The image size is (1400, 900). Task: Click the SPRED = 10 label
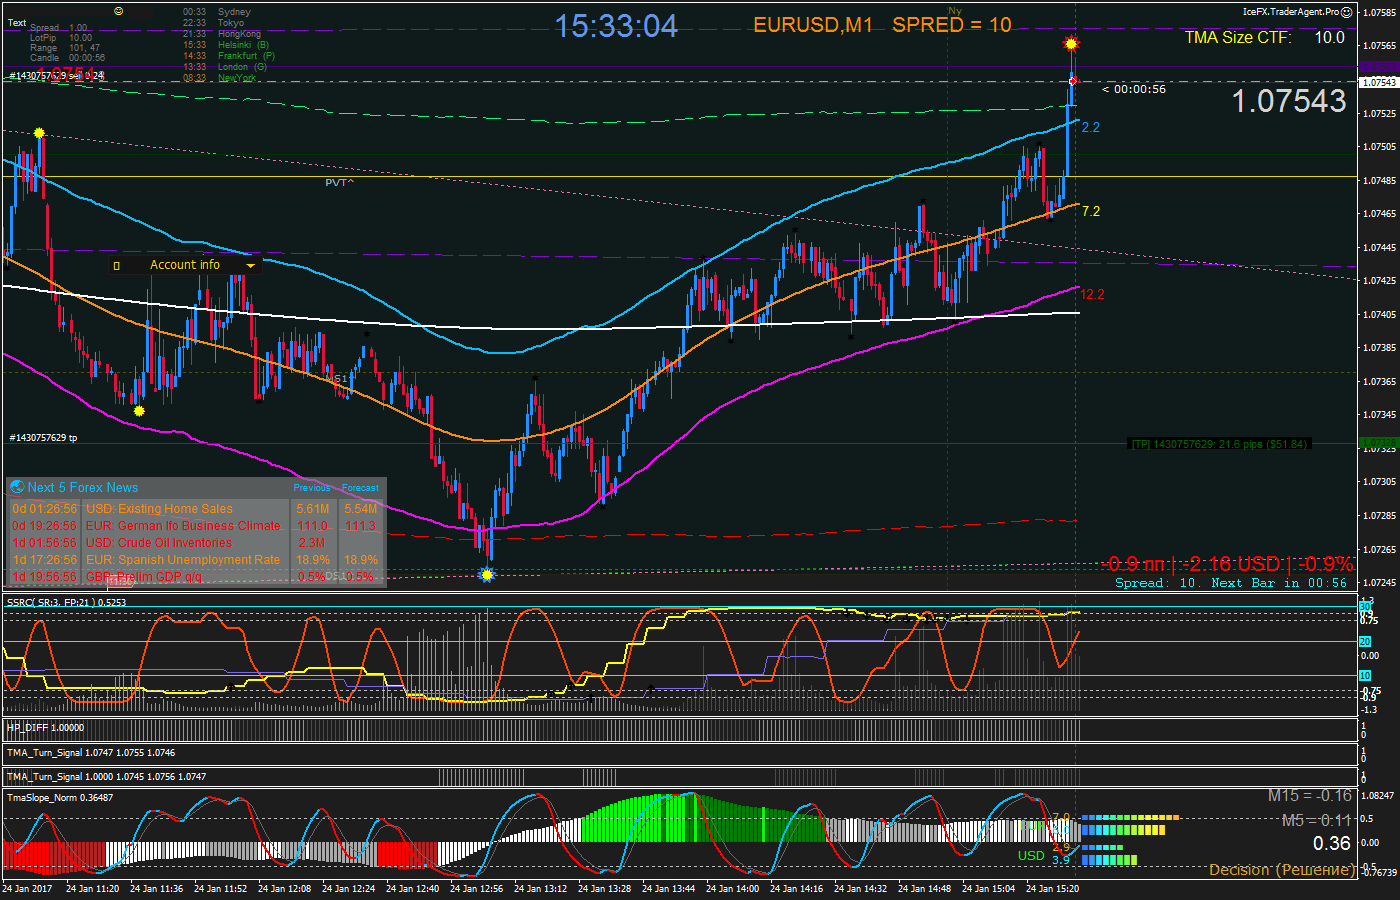[x=952, y=25]
